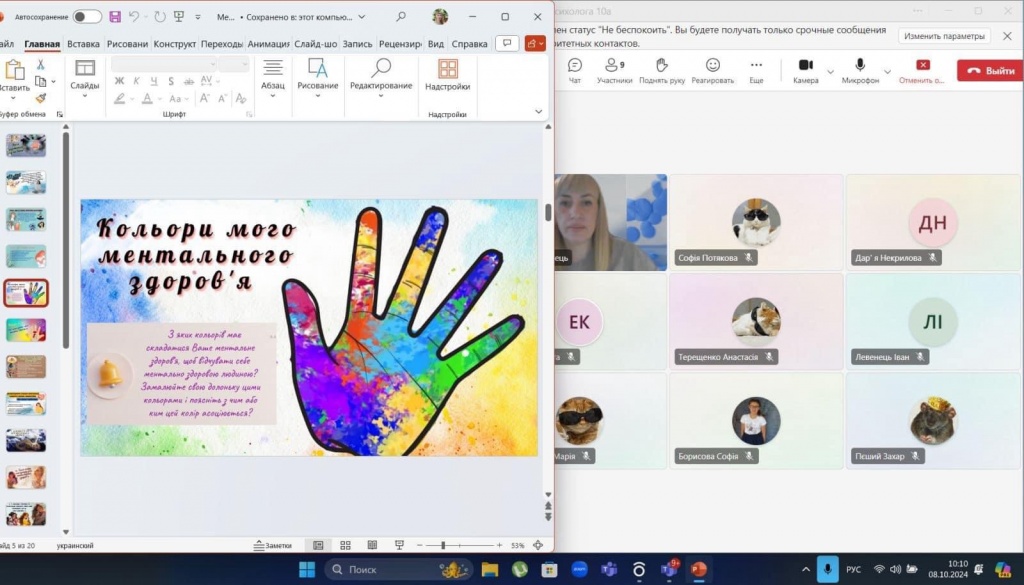The height and width of the screenshot is (585, 1024).
Task: Toggle the AutoSave switch
Action: [x=87, y=17]
